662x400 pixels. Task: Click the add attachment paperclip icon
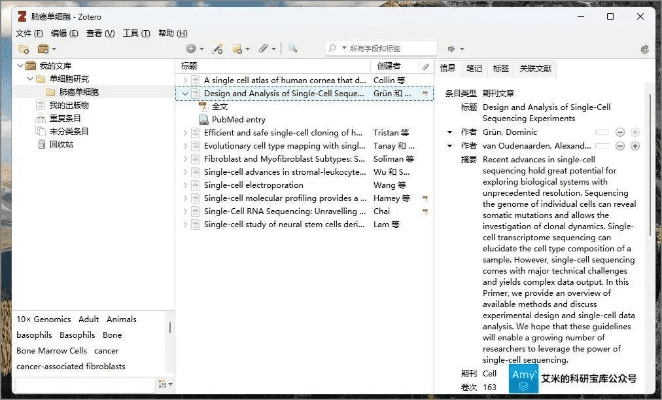point(264,48)
